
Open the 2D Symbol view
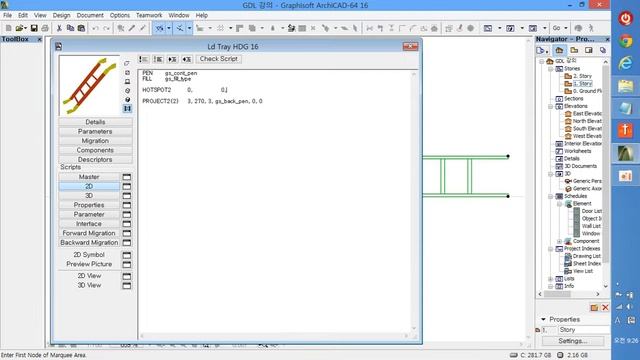point(89,255)
